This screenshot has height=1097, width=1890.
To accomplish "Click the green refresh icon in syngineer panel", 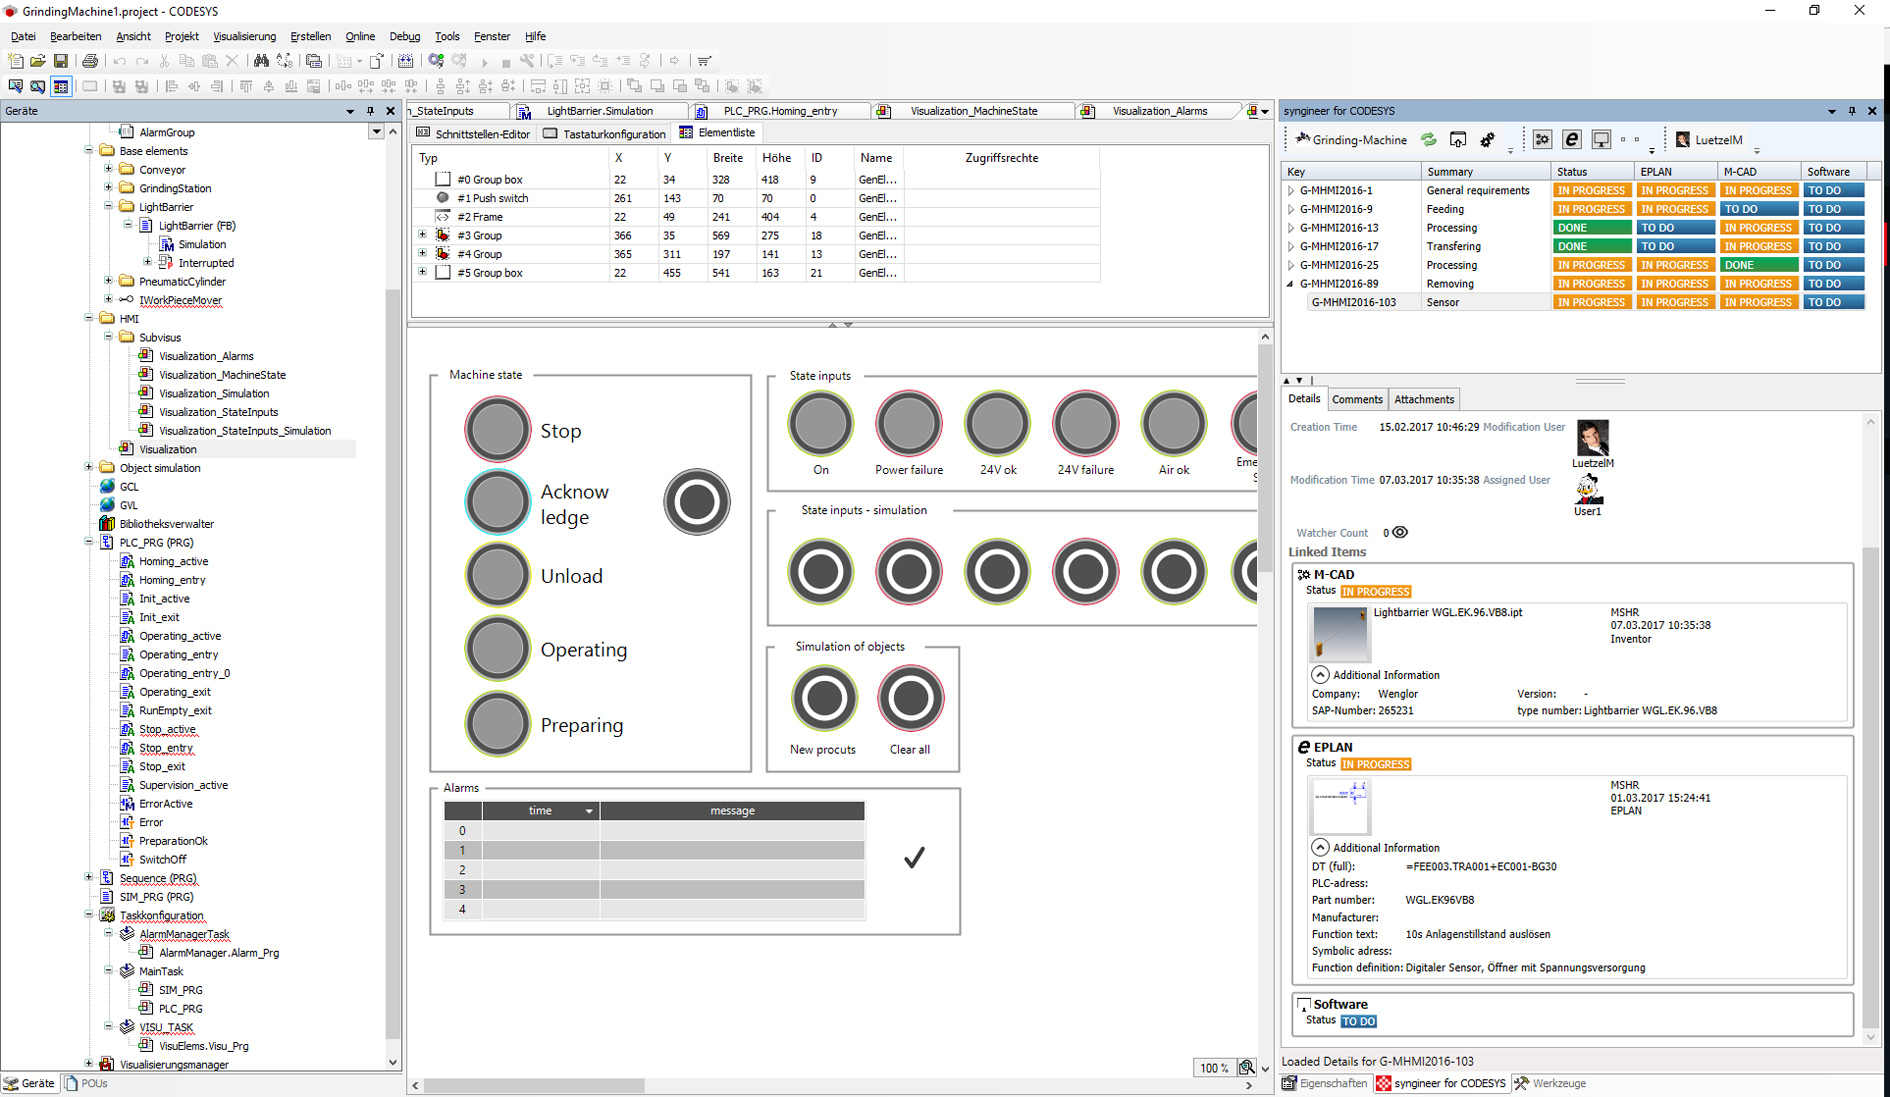I will click(x=1429, y=140).
